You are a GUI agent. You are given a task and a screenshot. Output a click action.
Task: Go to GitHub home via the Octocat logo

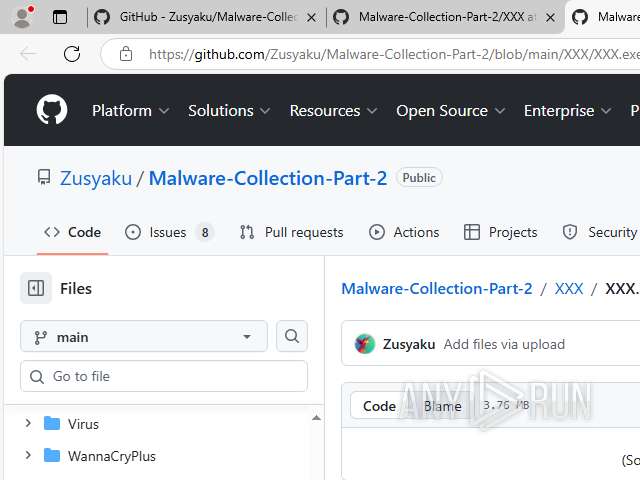[52, 110]
